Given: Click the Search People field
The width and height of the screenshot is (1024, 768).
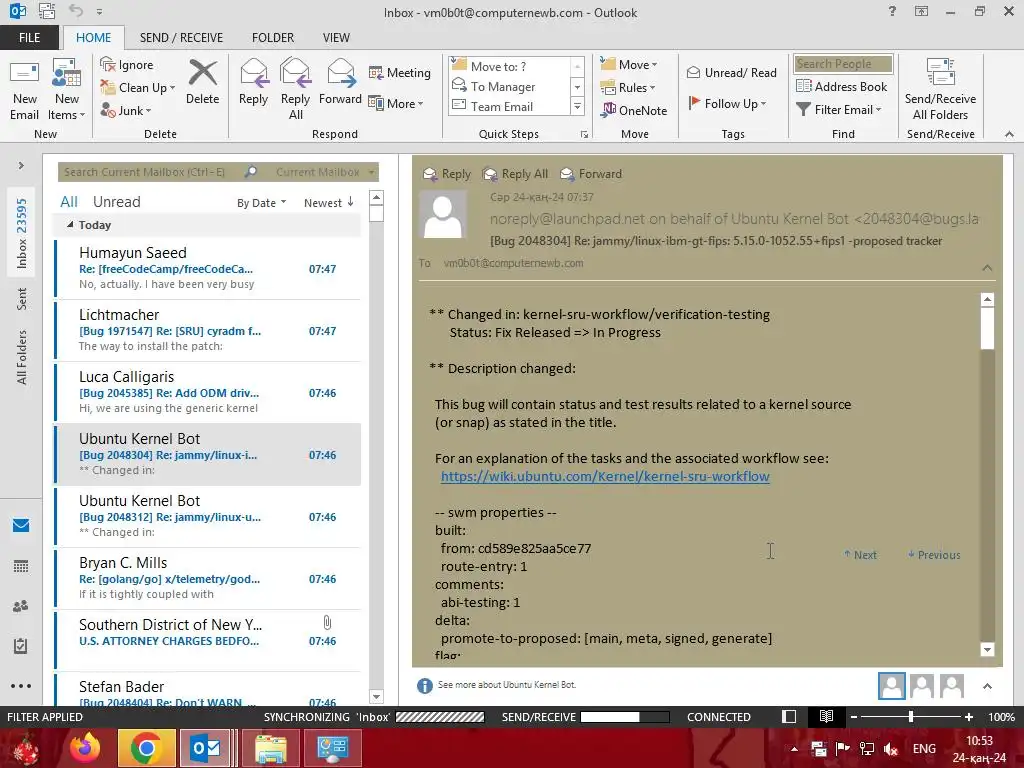Looking at the screenshot, I should tap(843, 63).
